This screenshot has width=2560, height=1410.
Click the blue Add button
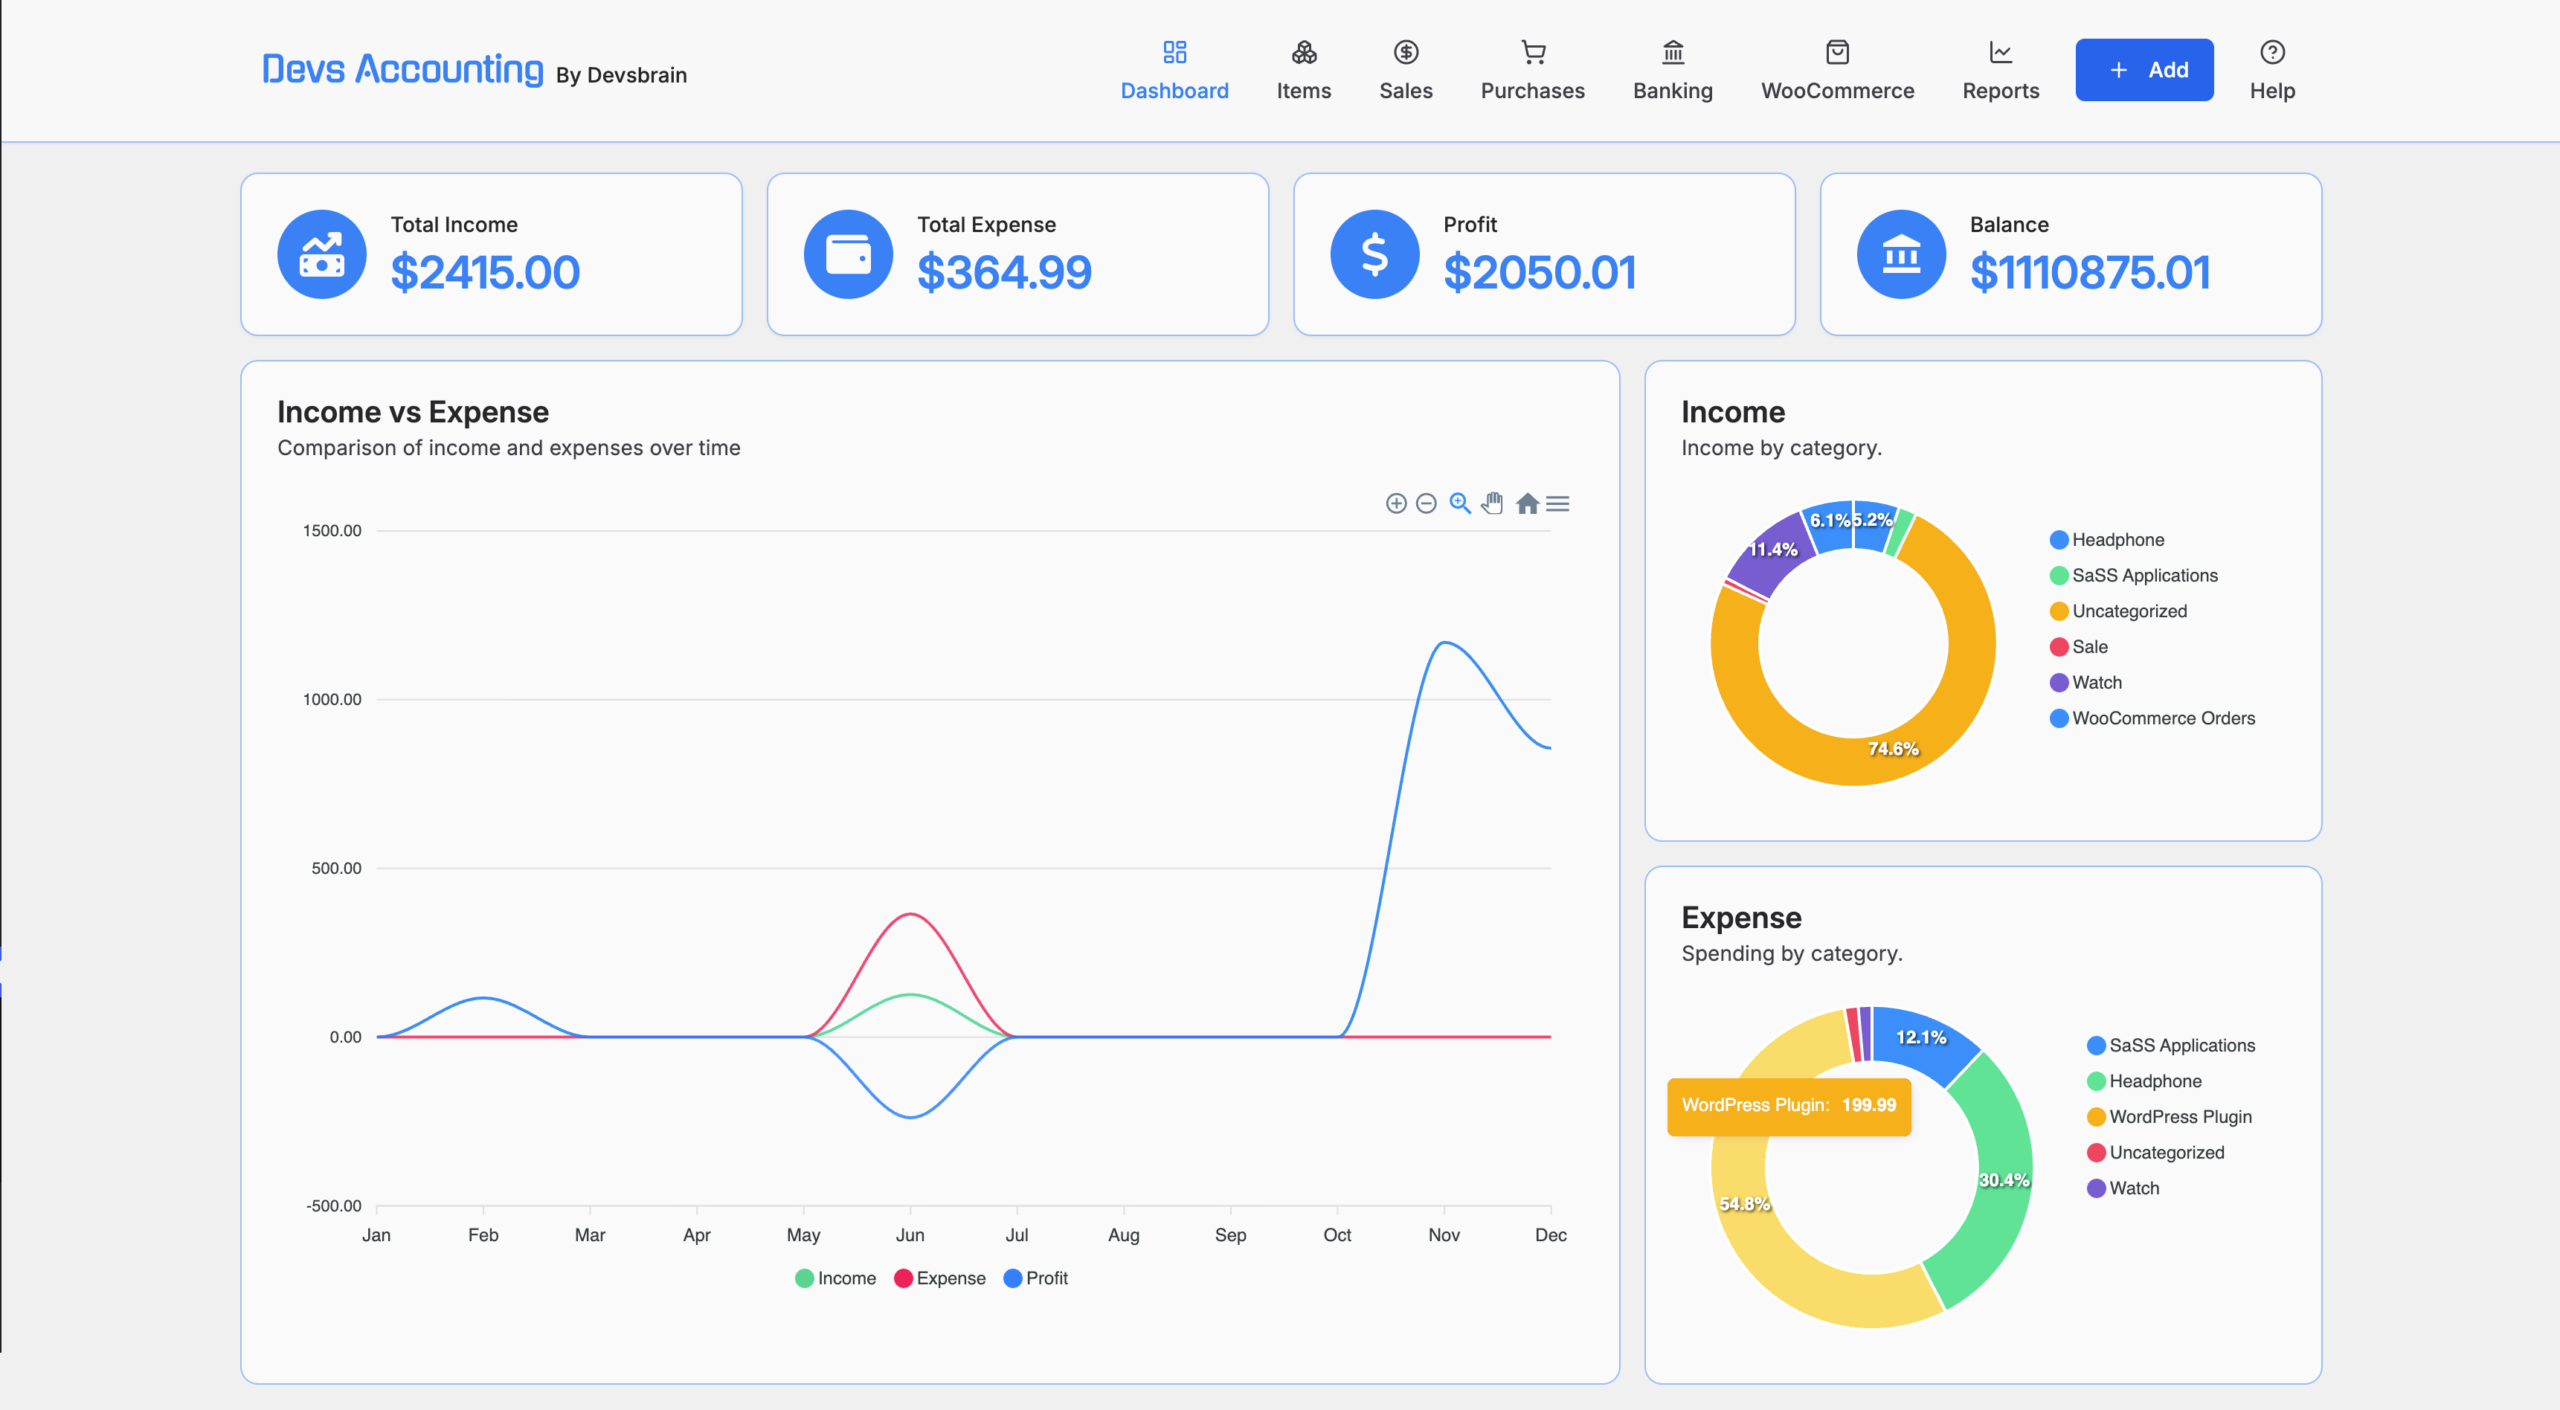coord(2144,70)
